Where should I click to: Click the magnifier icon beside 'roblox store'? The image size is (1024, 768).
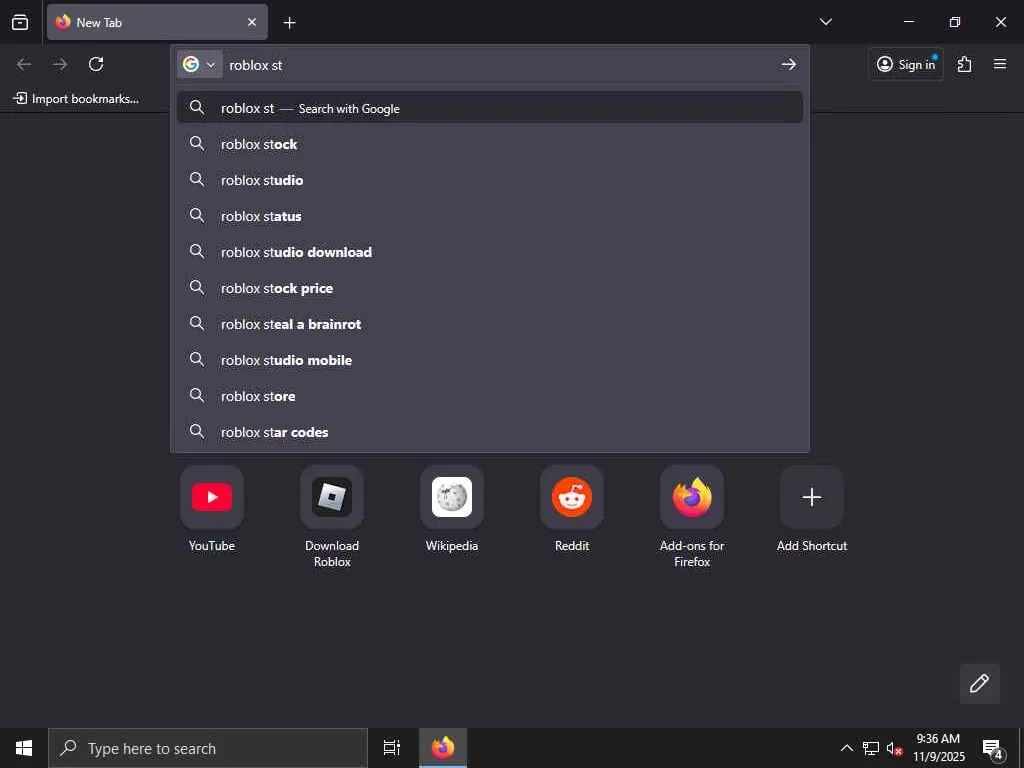[x=197, y=395]
